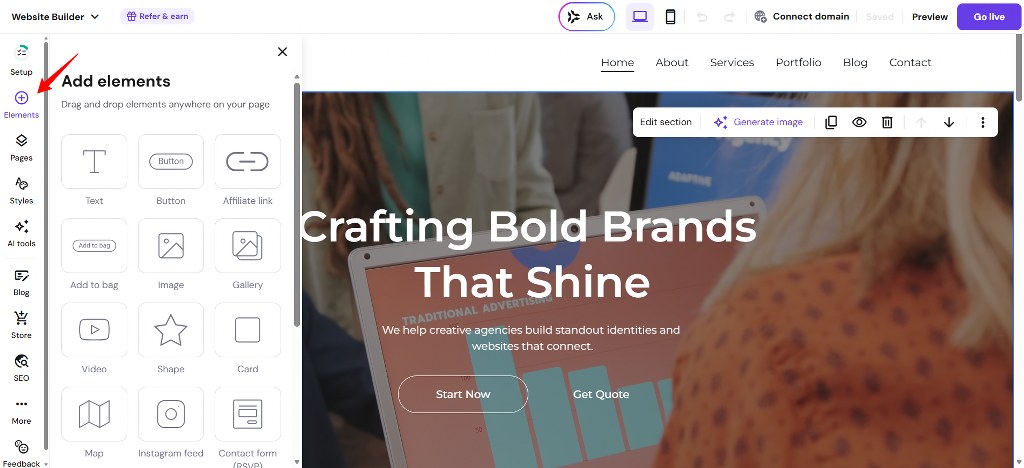1024x468 pixels.
Task: Click the Edit section button
Action: (x=665, y=122)
